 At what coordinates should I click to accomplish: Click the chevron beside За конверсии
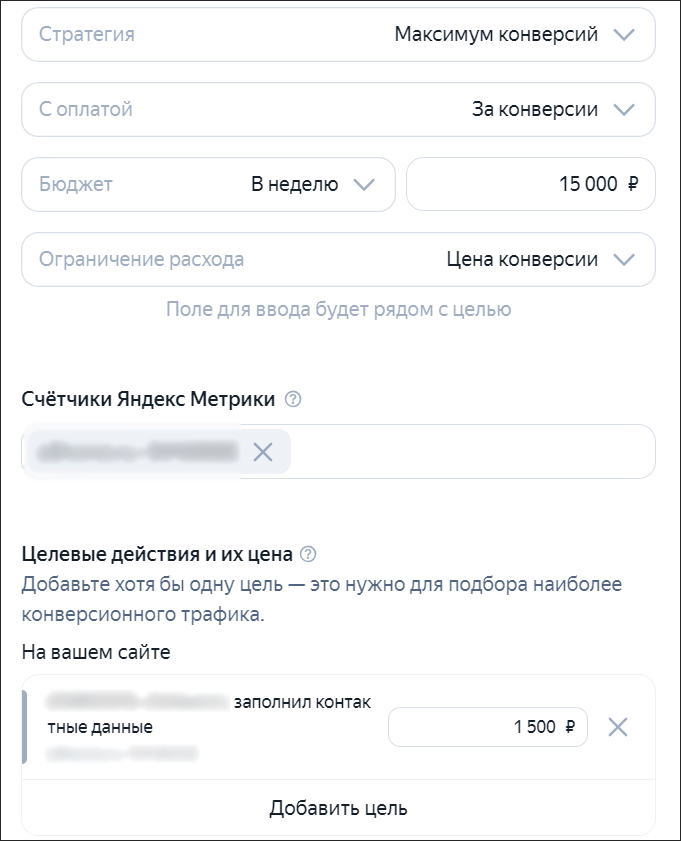tap(627, 109)
